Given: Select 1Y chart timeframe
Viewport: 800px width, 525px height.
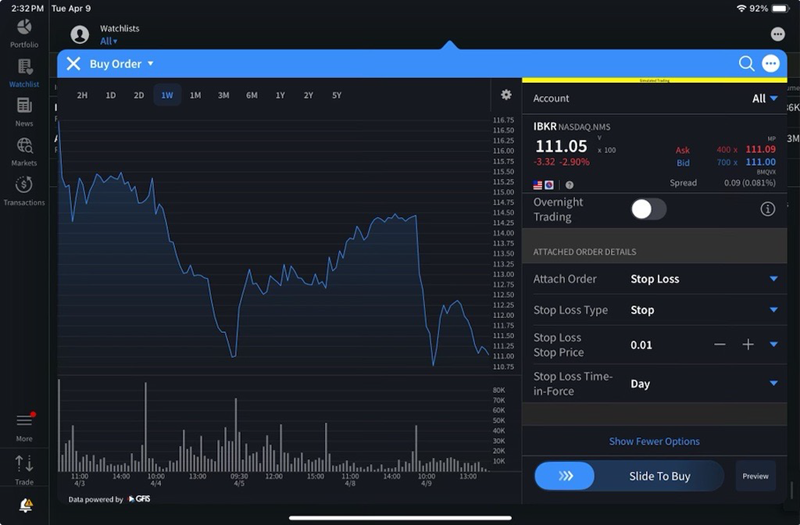Looking at the screenshot, I should (x=280, y=95).
